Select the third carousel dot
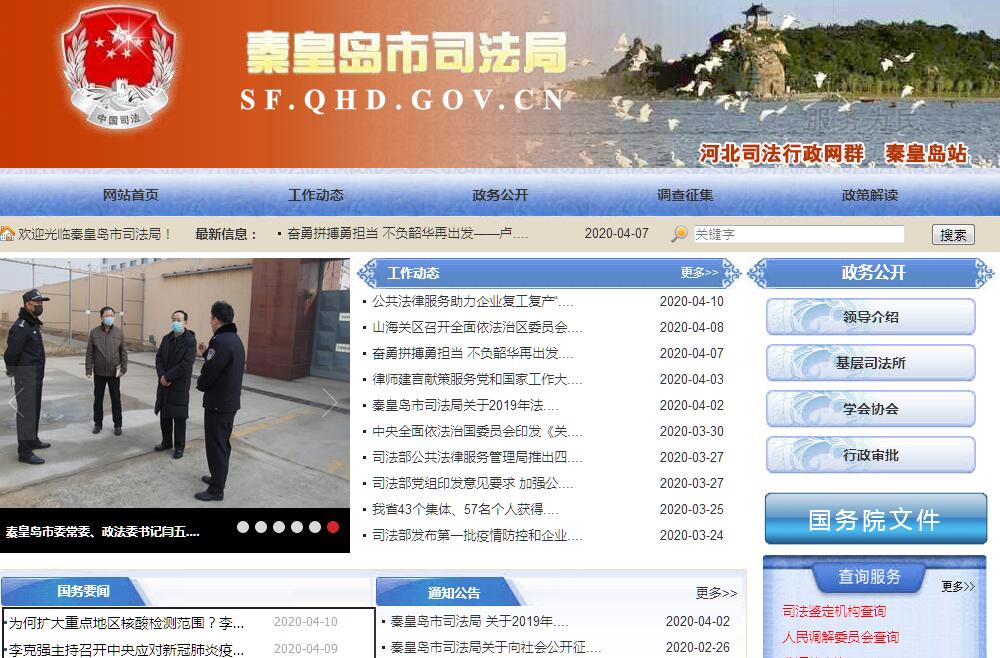The image size is (1000, 658). click(x=279, y=527)
